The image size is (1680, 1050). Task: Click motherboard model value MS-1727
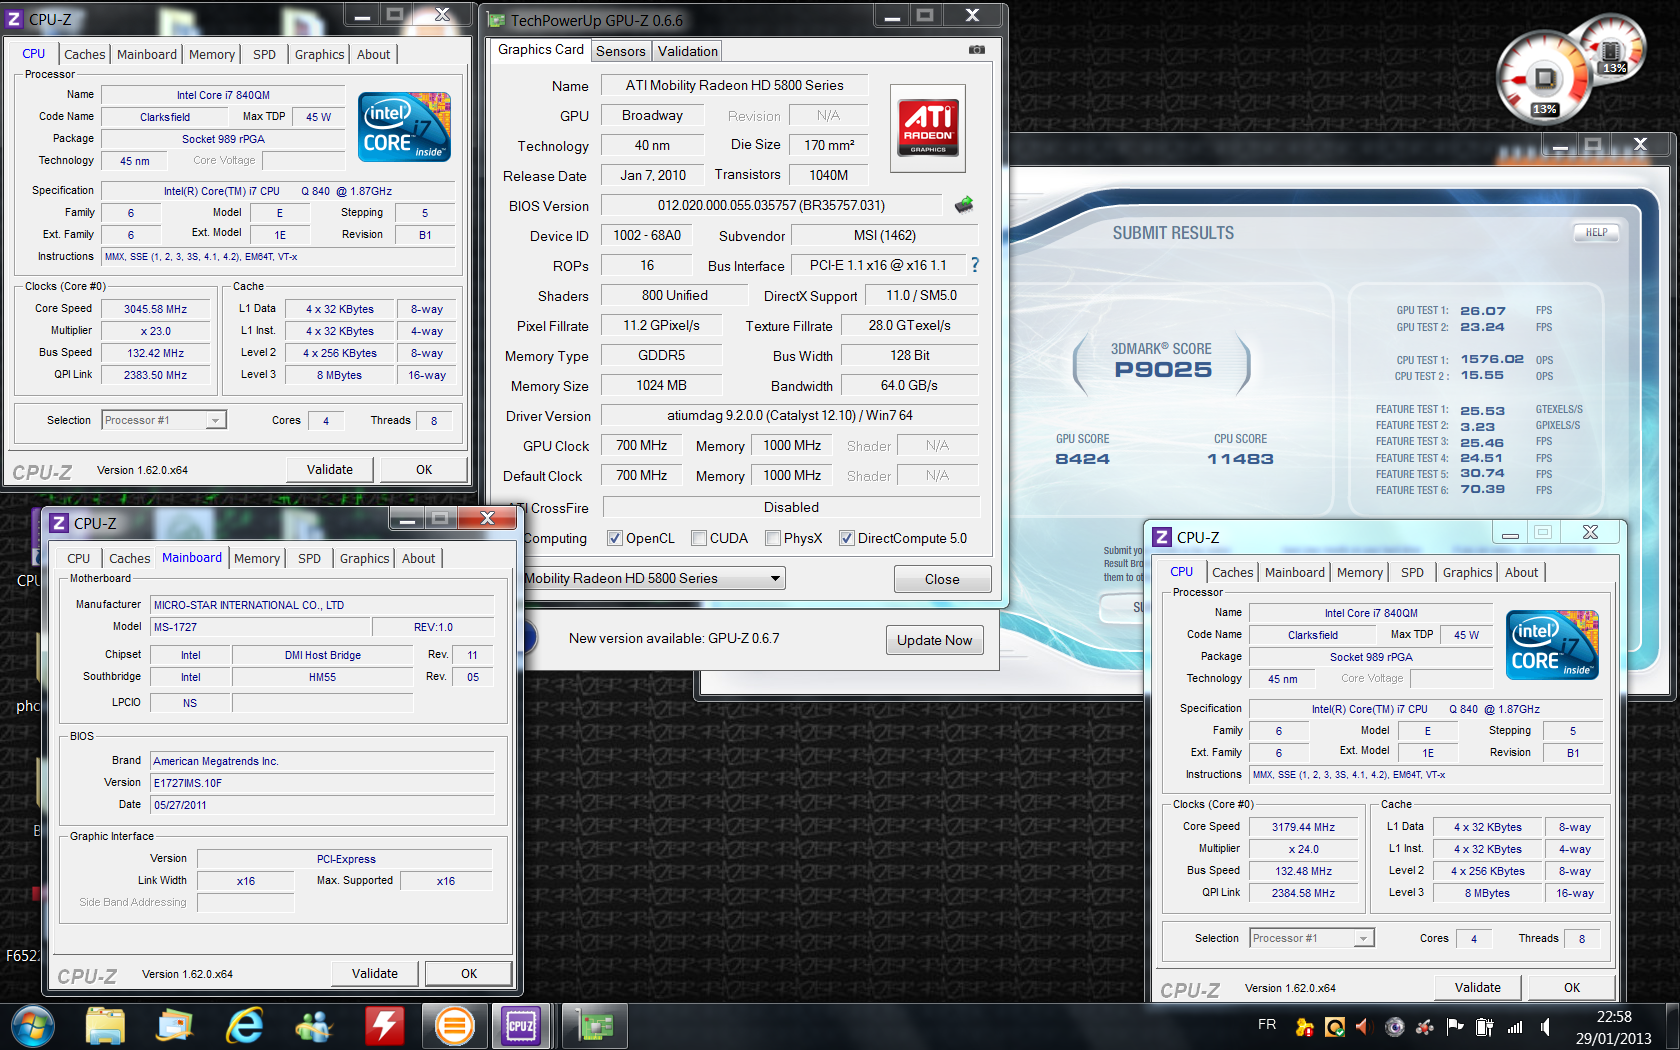[261, 627]
